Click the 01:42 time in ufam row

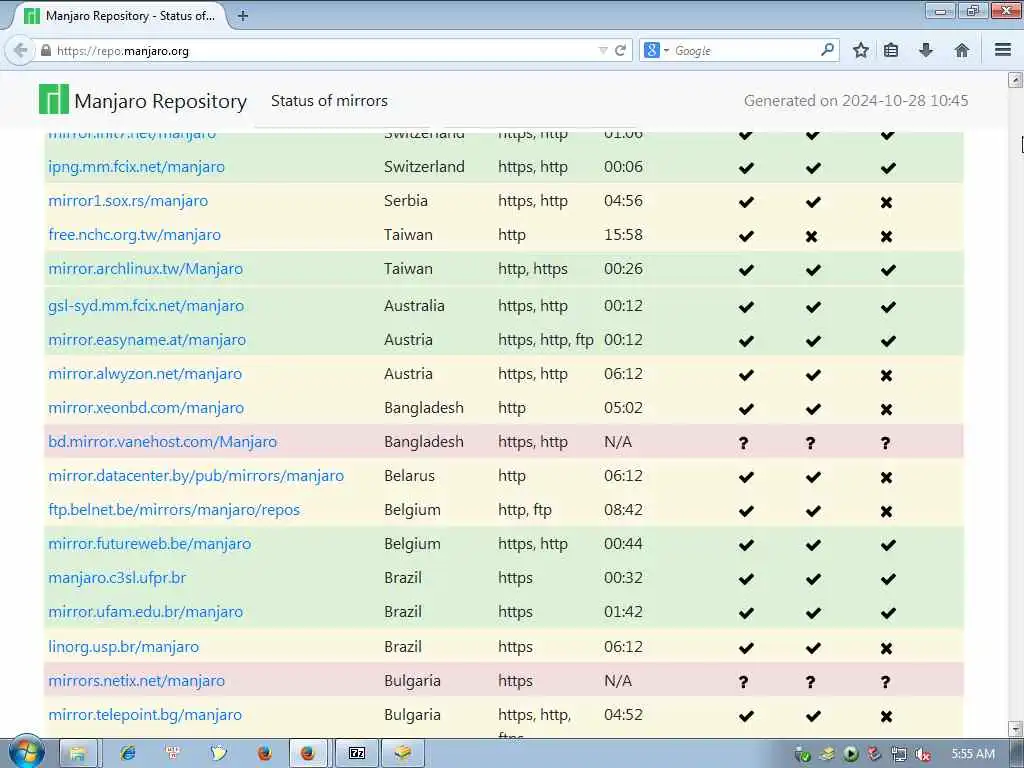tap(623, 611)
